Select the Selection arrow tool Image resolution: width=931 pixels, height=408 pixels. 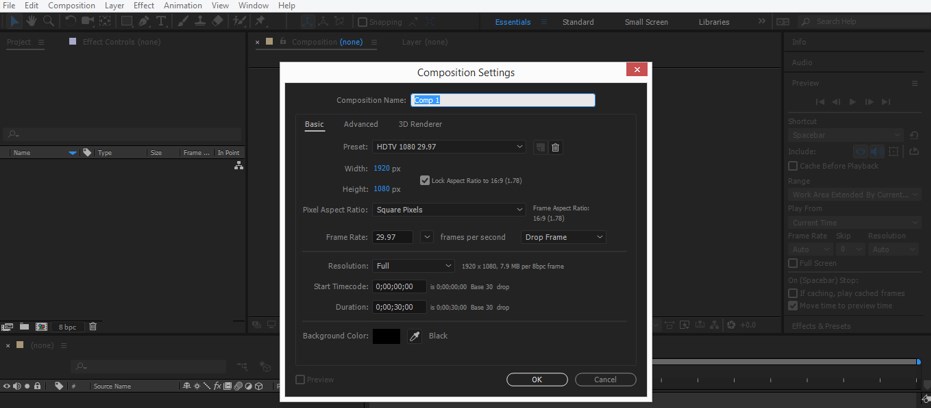click(x=15, y=21)
